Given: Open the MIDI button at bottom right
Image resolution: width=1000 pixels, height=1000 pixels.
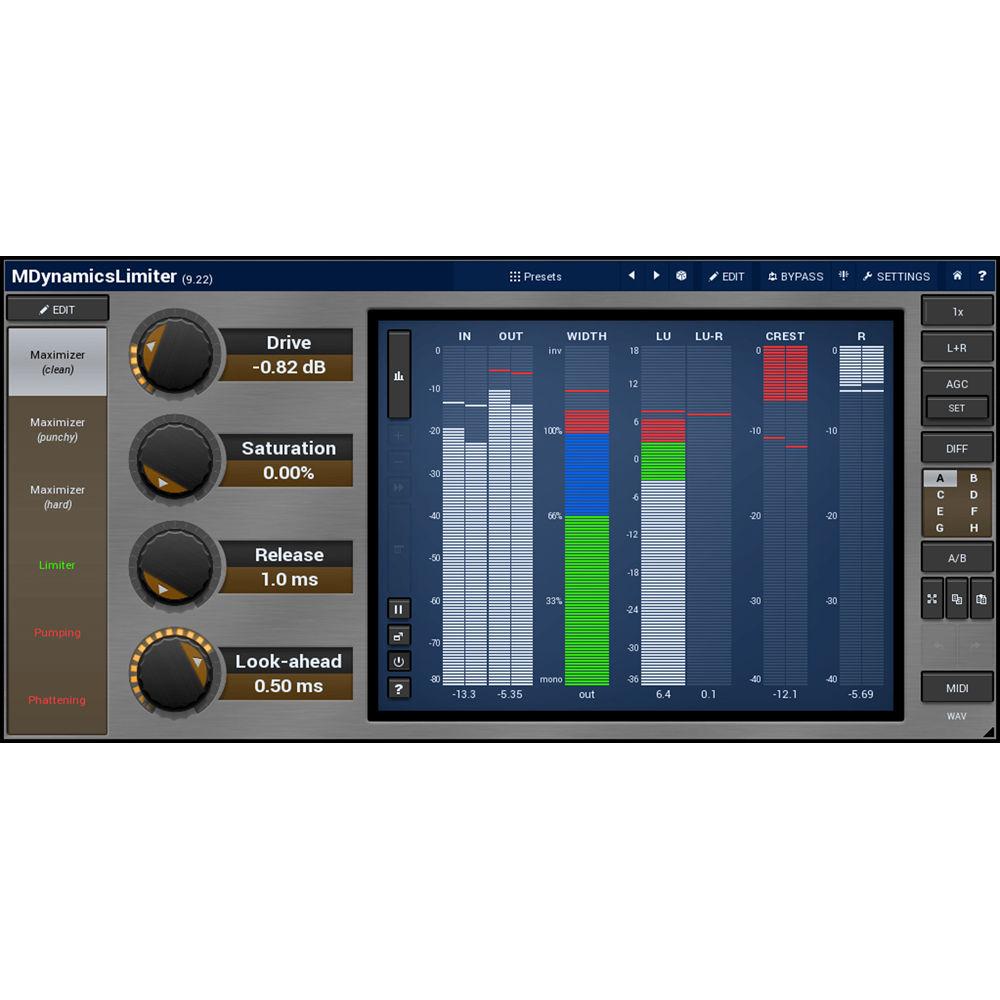Looking at the screenshot, I should coord(956,688).
